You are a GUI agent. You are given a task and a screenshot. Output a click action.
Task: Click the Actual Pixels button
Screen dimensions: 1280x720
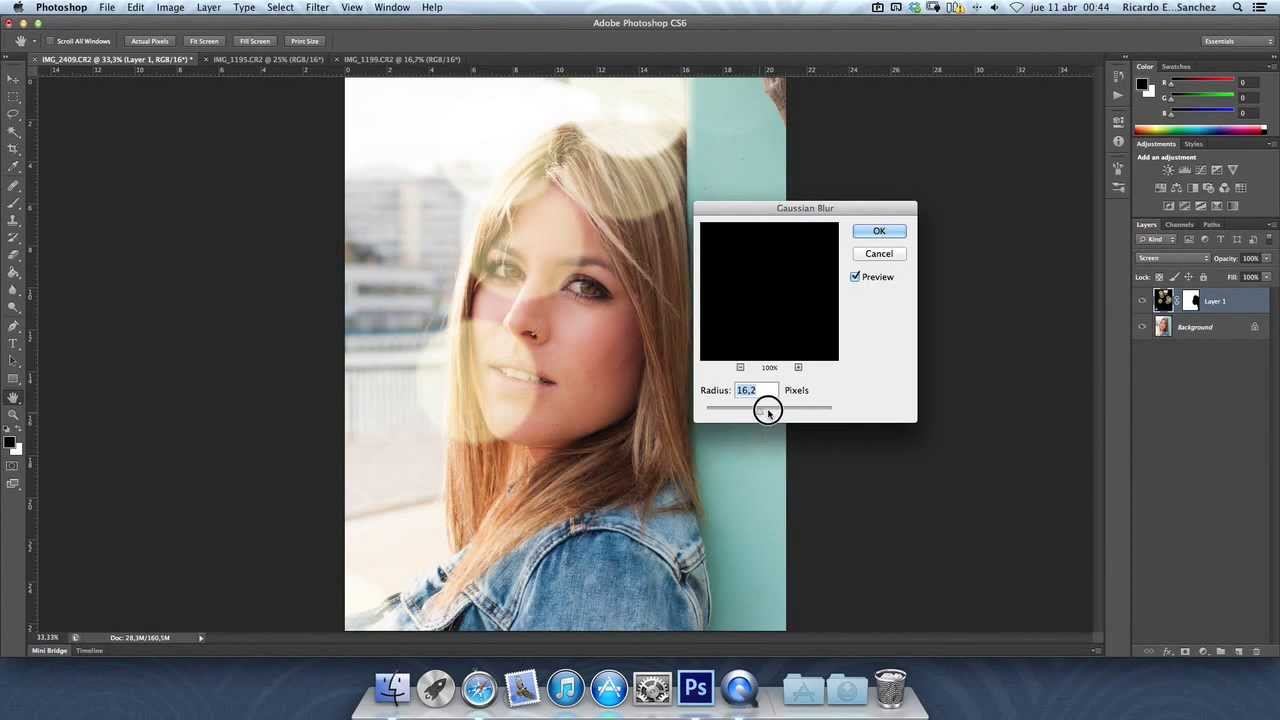point(150,41)
